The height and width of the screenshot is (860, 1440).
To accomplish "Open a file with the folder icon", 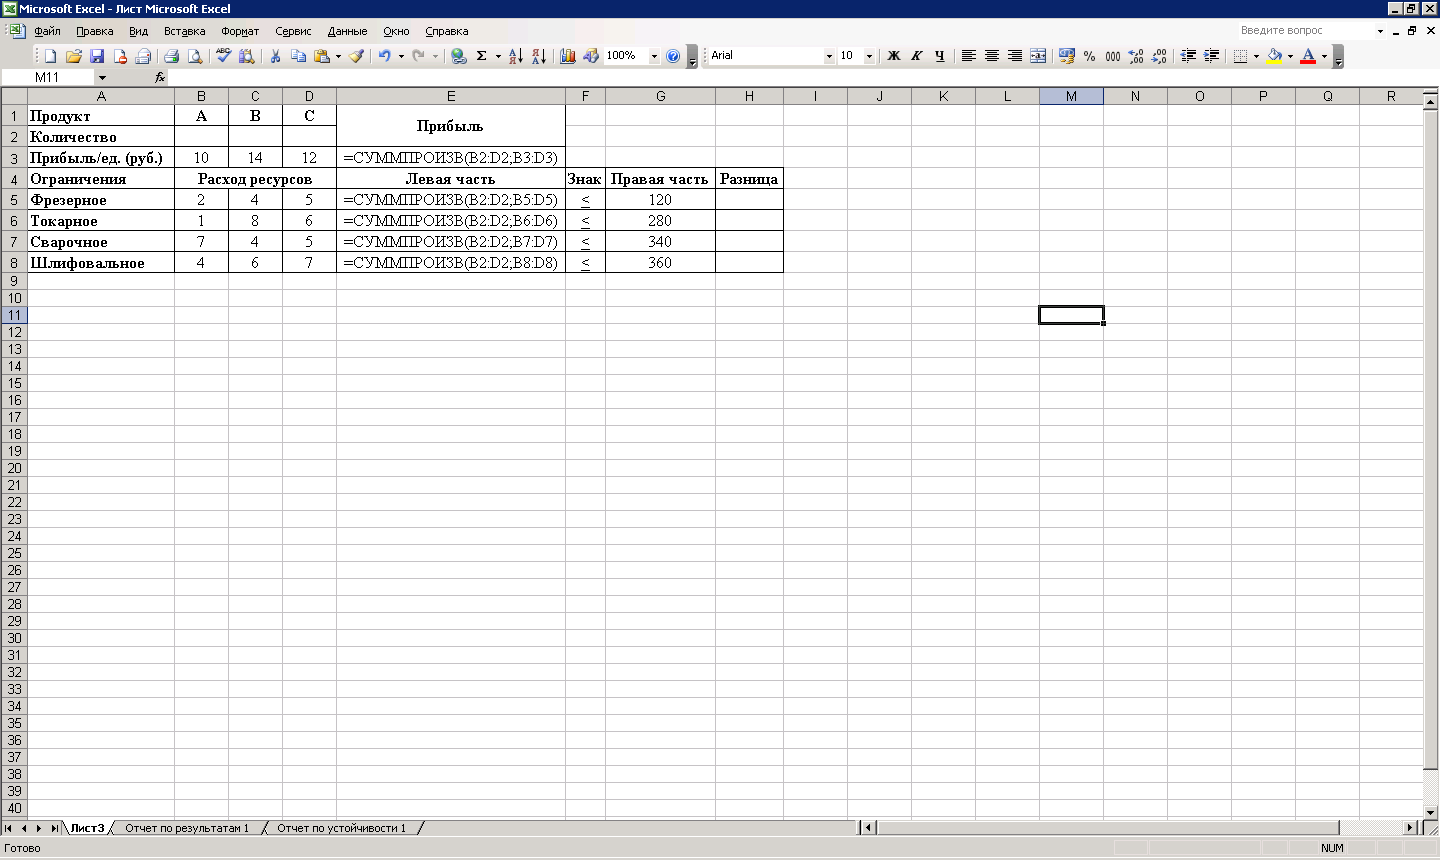I will tap(73, 56).
